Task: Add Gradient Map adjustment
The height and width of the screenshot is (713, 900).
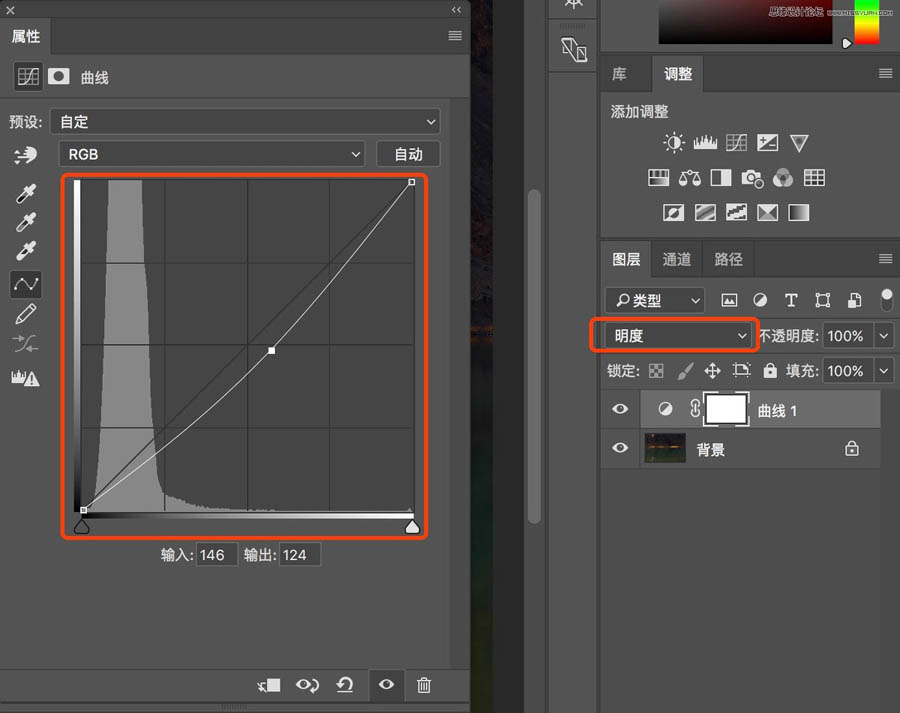Action: [798, 213]
